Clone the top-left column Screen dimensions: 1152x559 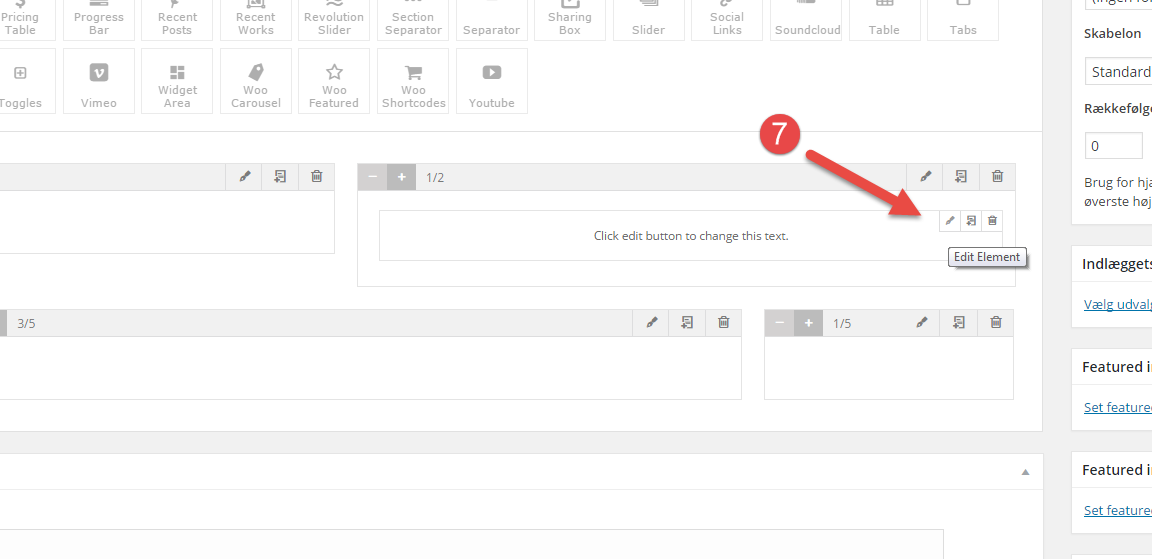pyautogui.click(x=280, y=177)
